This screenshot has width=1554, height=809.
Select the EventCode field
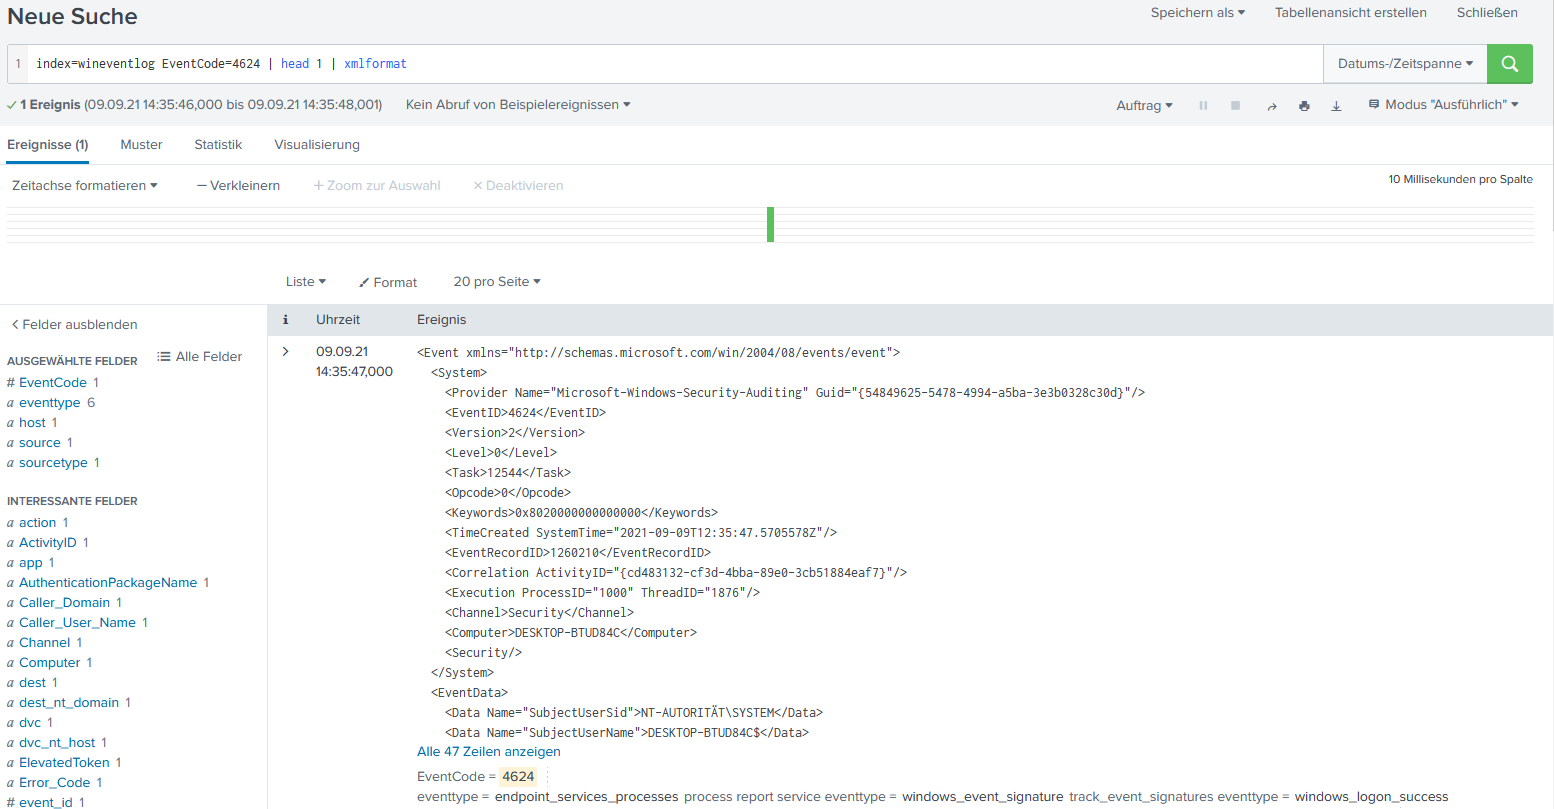(53, 383)
